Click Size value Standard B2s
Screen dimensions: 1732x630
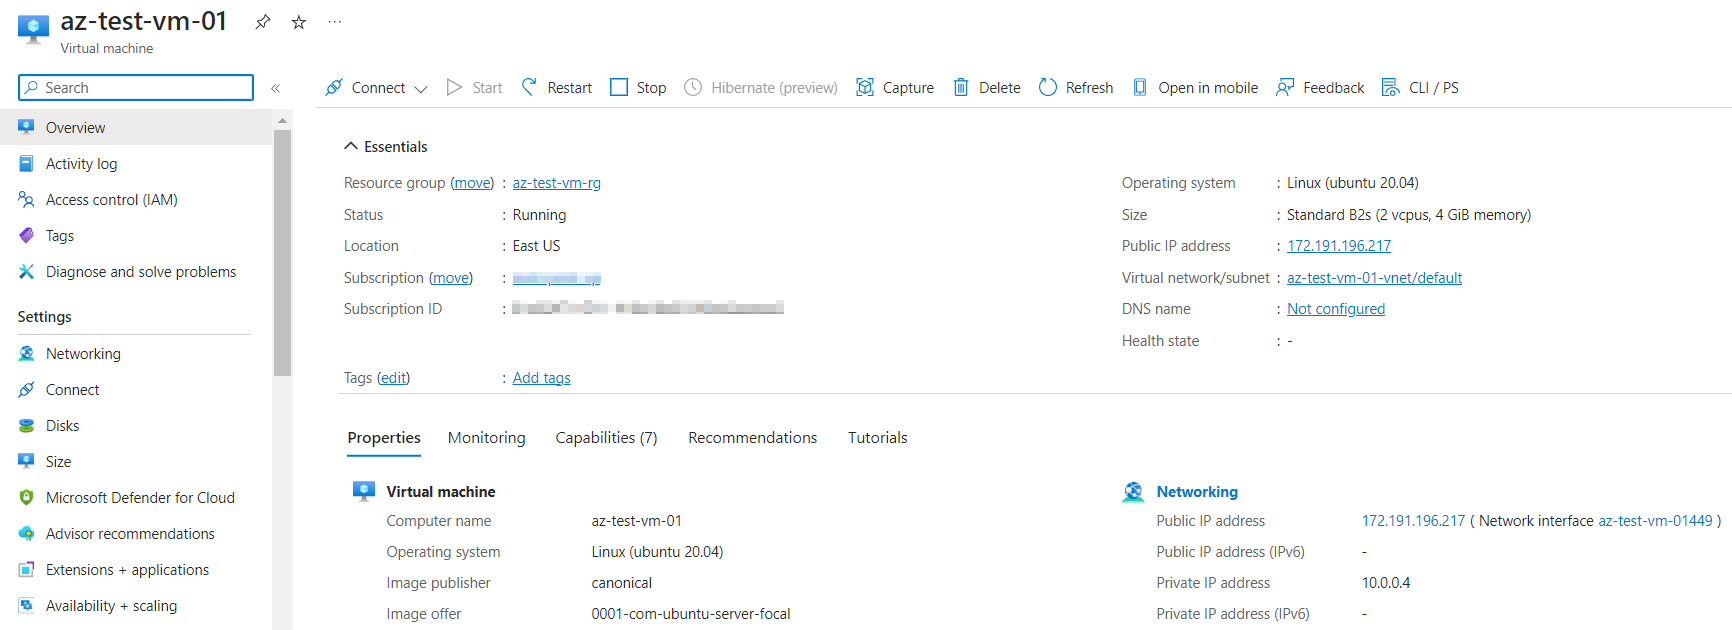(1409, 215)
